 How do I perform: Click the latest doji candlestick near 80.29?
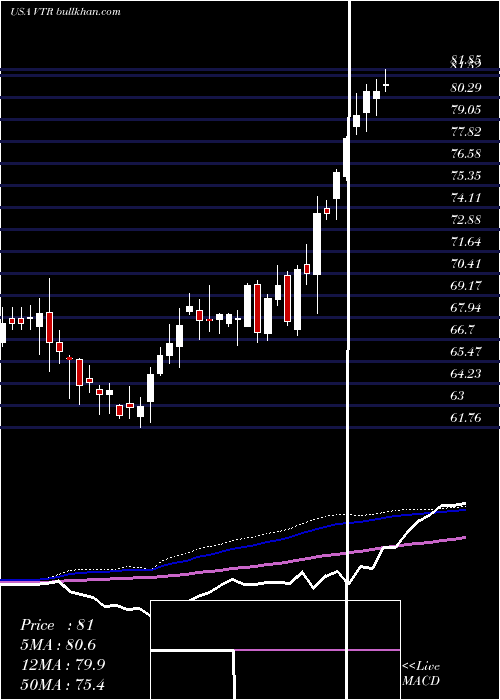386,84
